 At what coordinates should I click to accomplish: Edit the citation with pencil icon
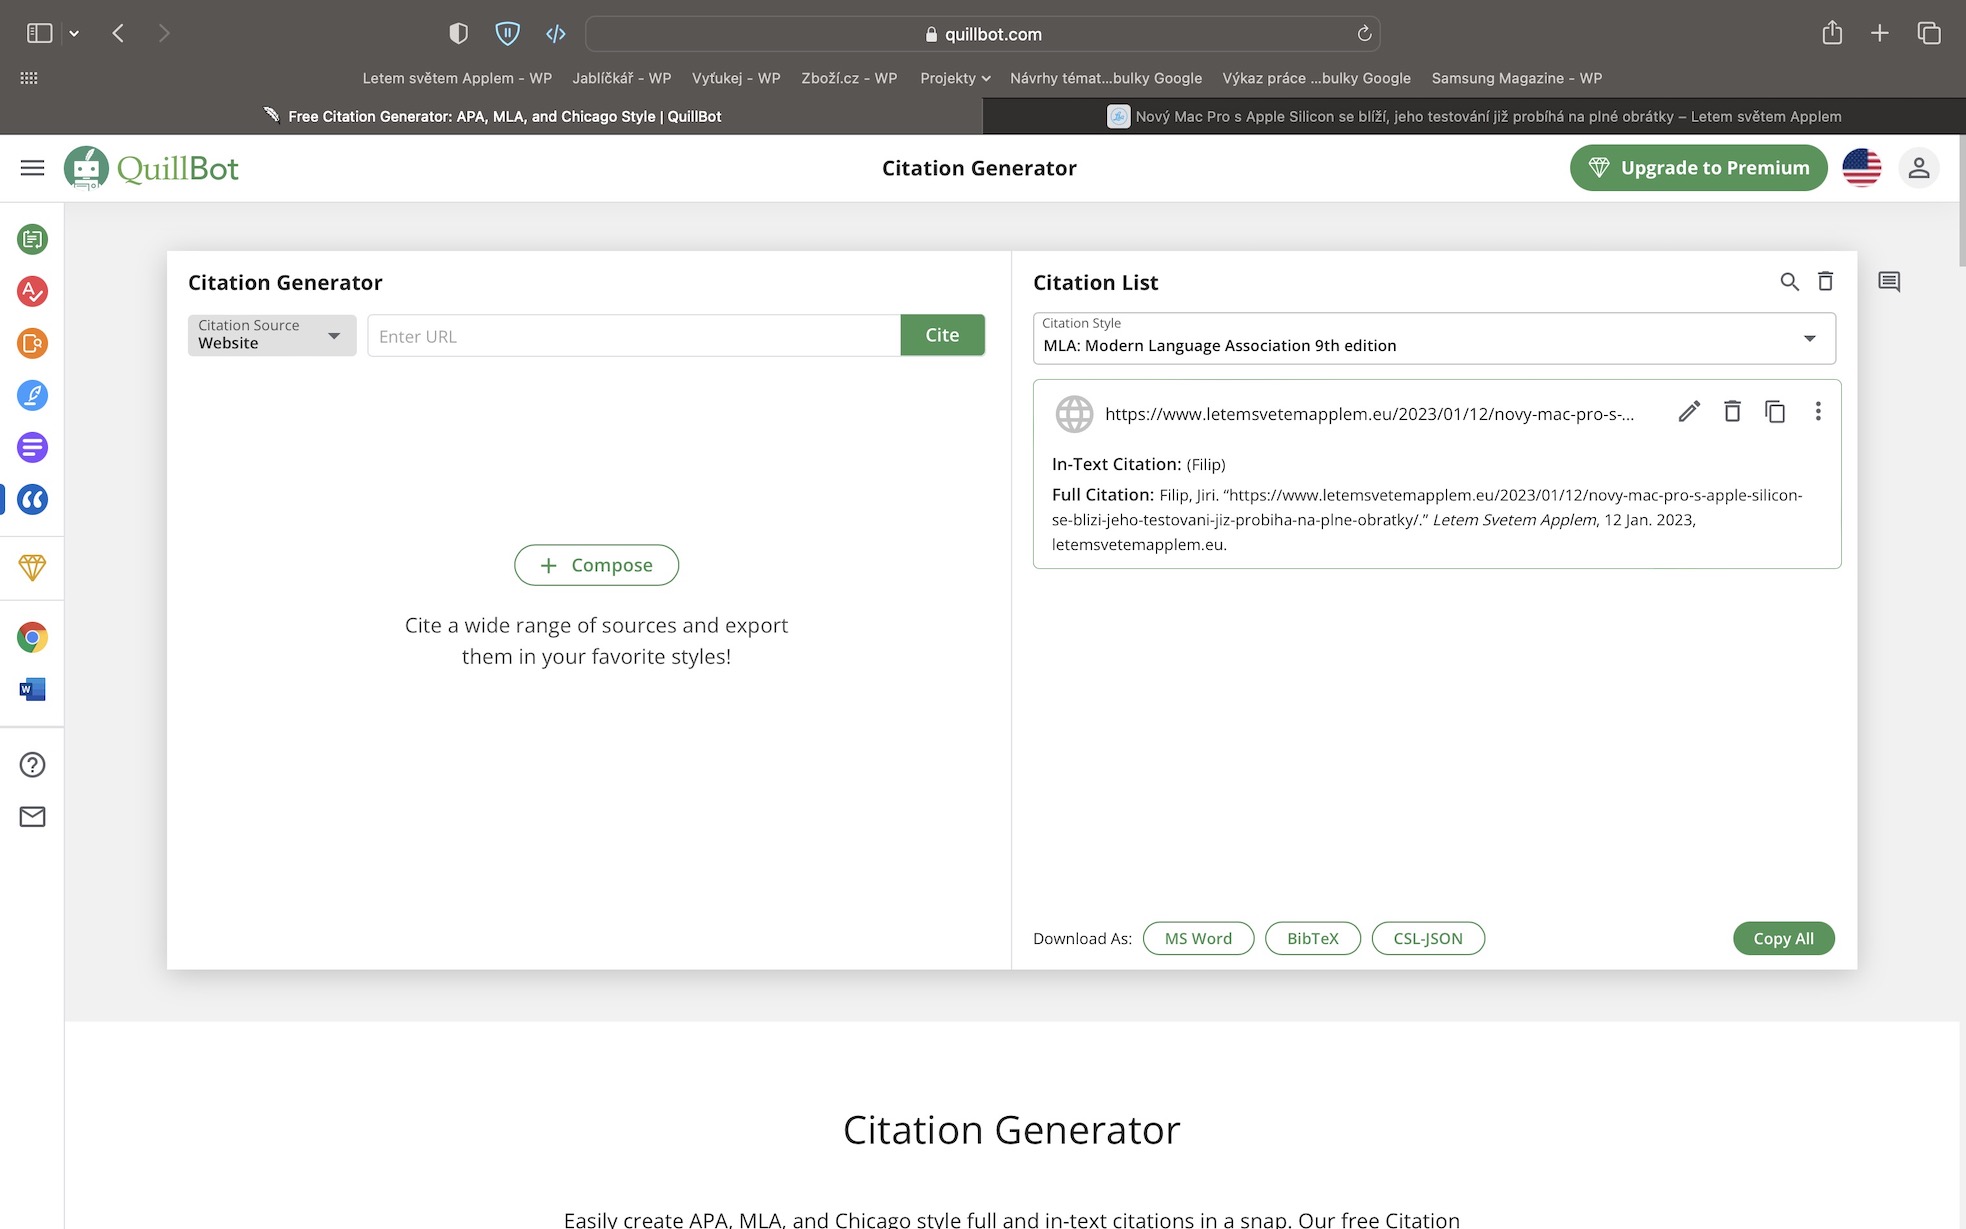(1689, 412)
